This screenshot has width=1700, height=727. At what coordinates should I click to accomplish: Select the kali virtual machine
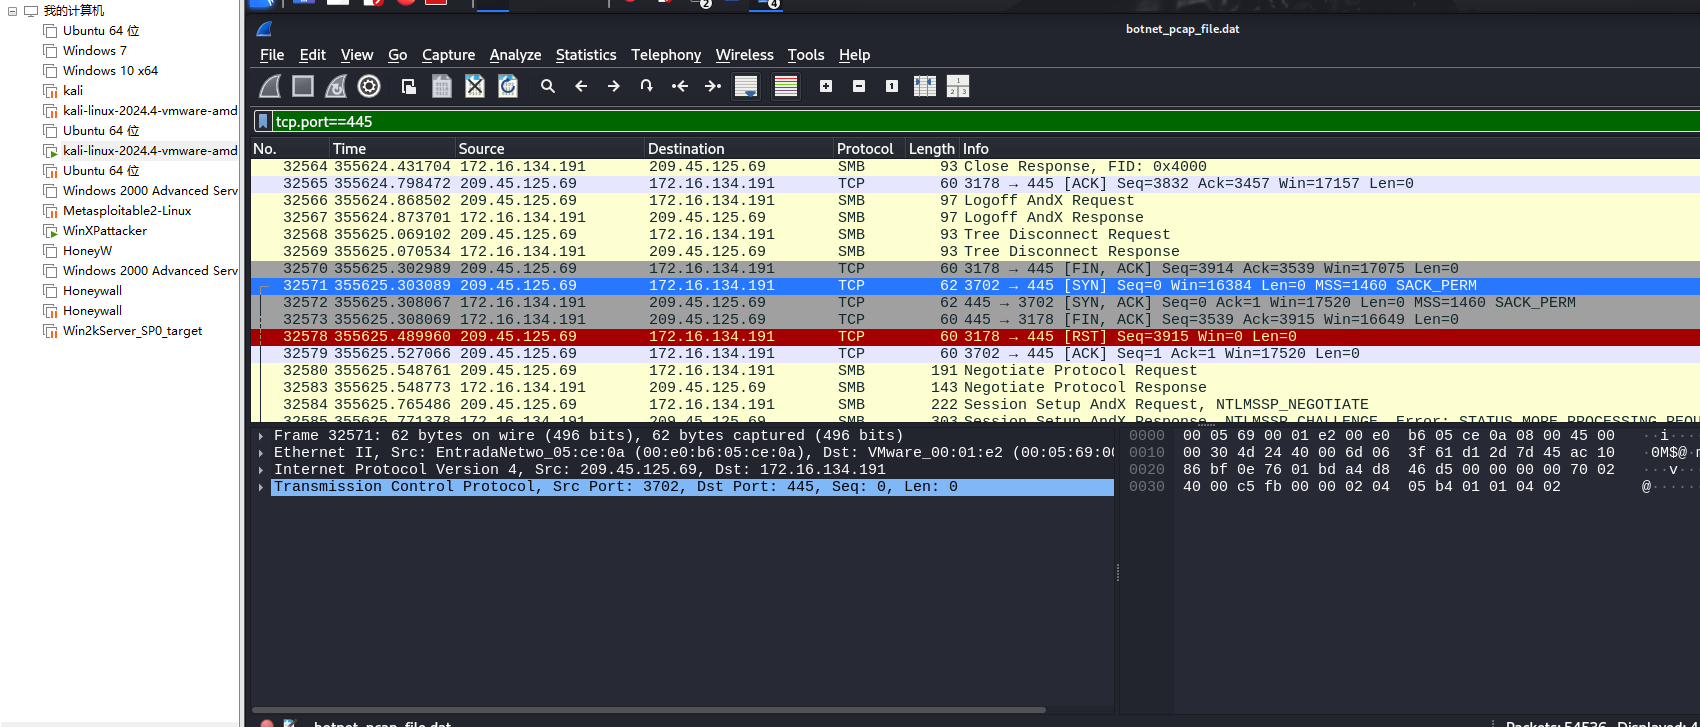73,91
